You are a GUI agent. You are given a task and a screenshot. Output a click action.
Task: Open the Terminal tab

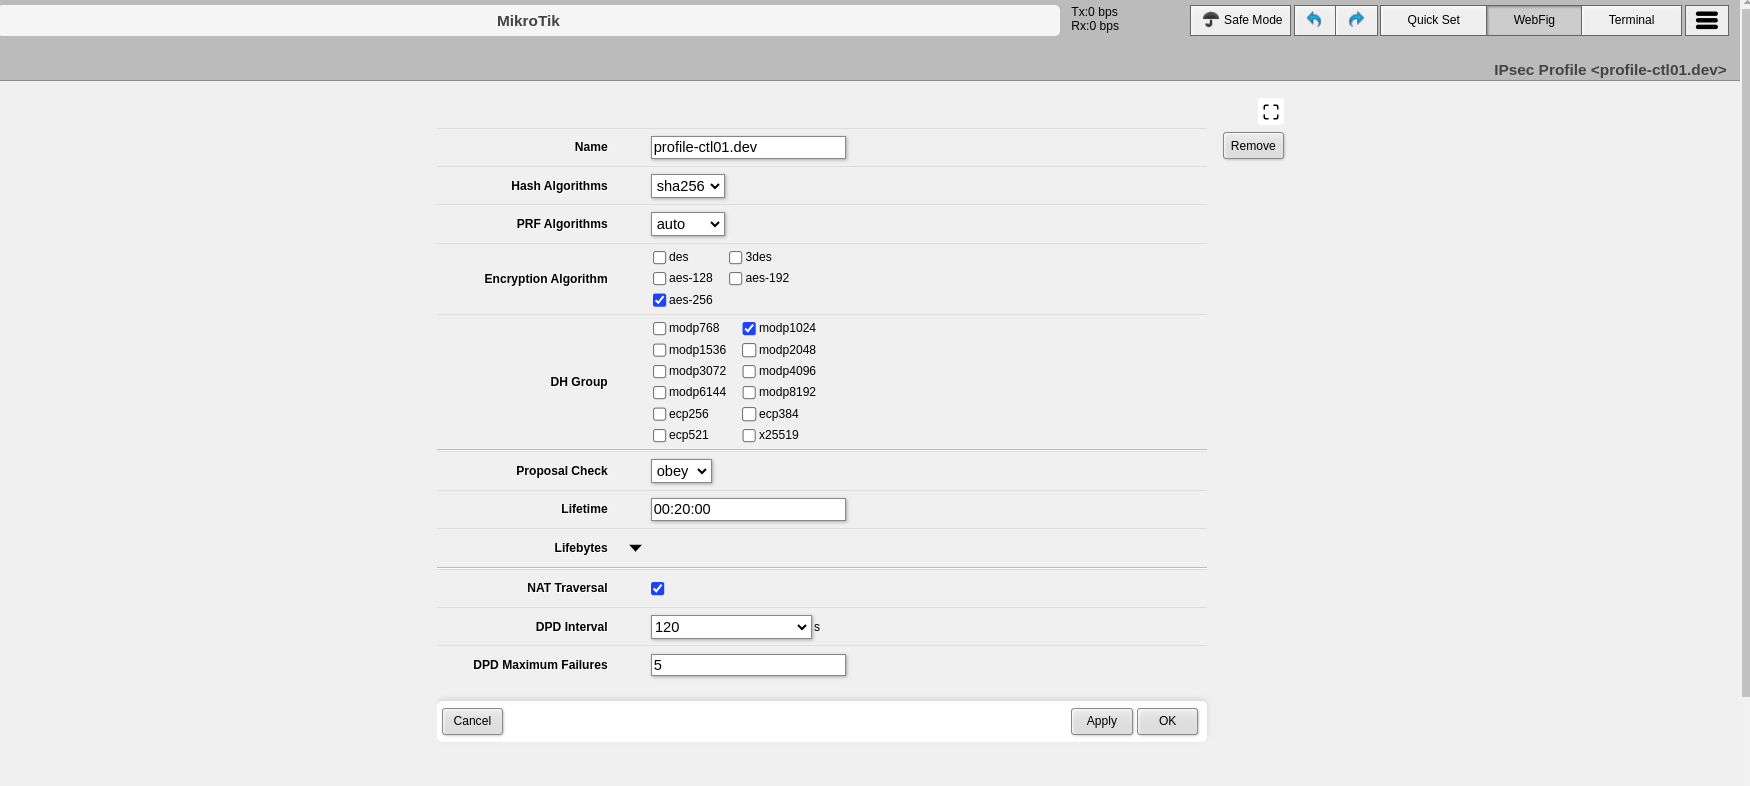1631,20
